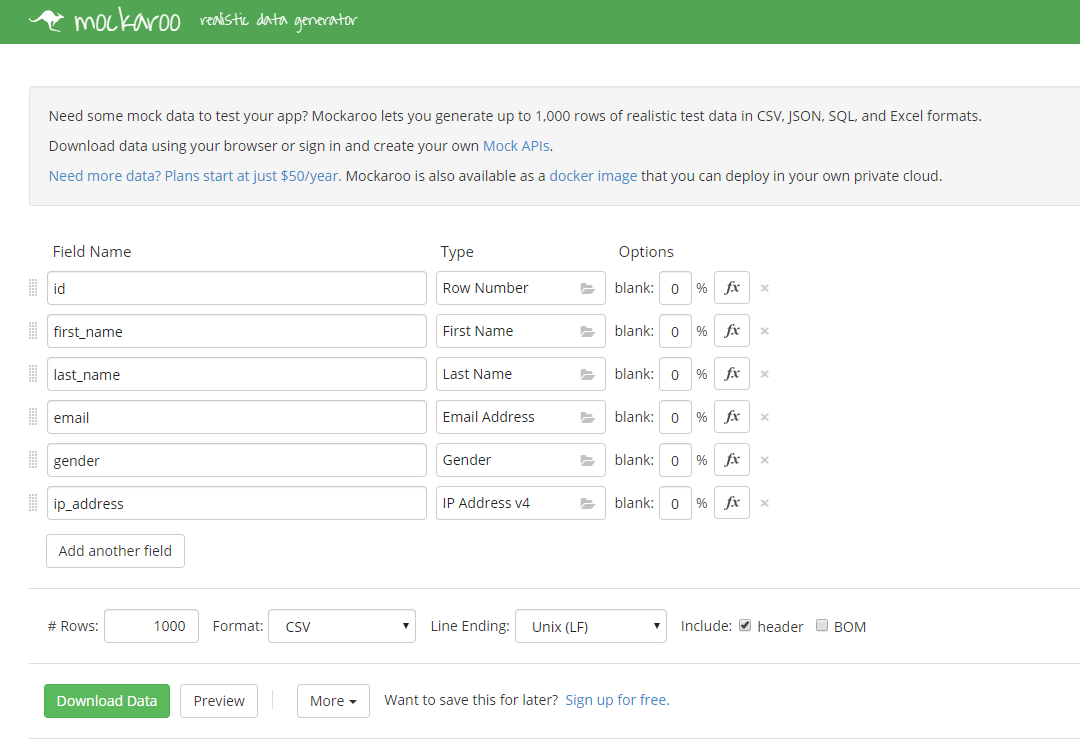Remove the email field row
The height and width of the screenshot is (751, 1080).
(x=765, y=418)
